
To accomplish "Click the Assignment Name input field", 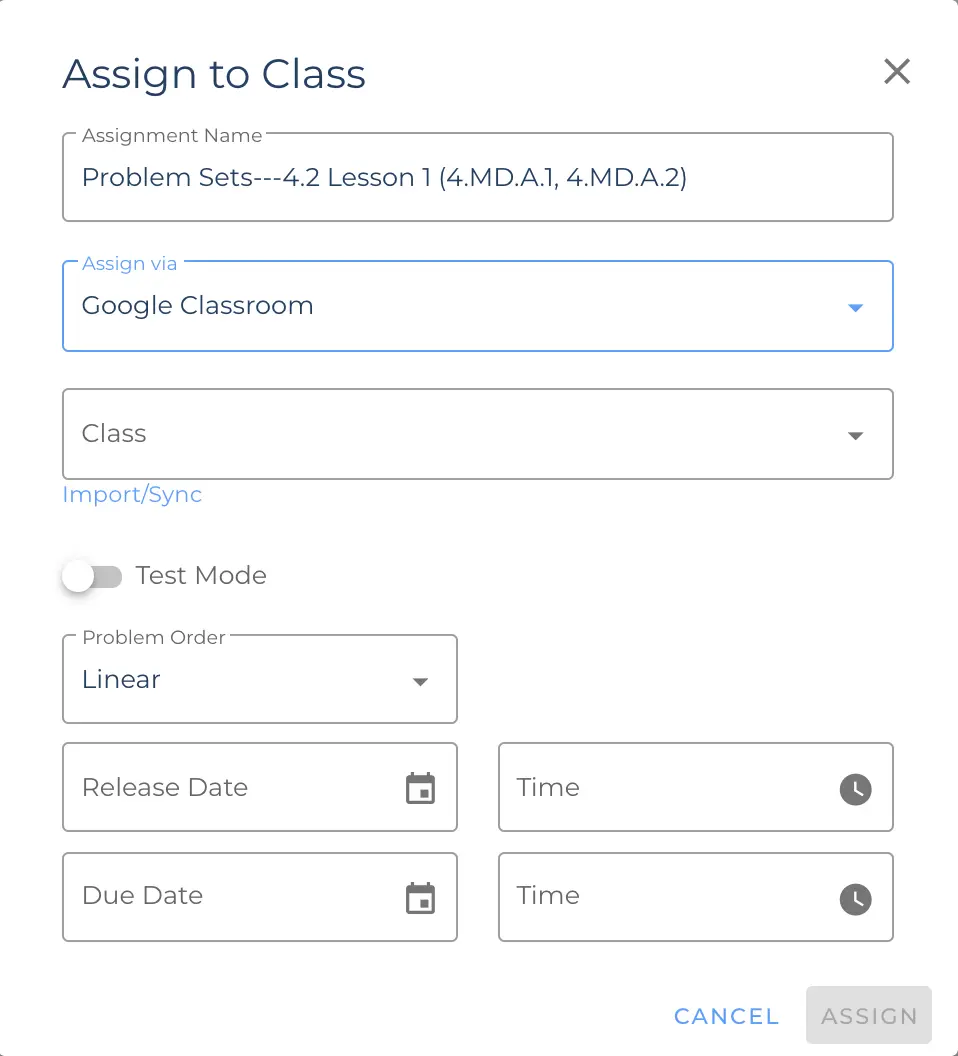I will point(478,177).
